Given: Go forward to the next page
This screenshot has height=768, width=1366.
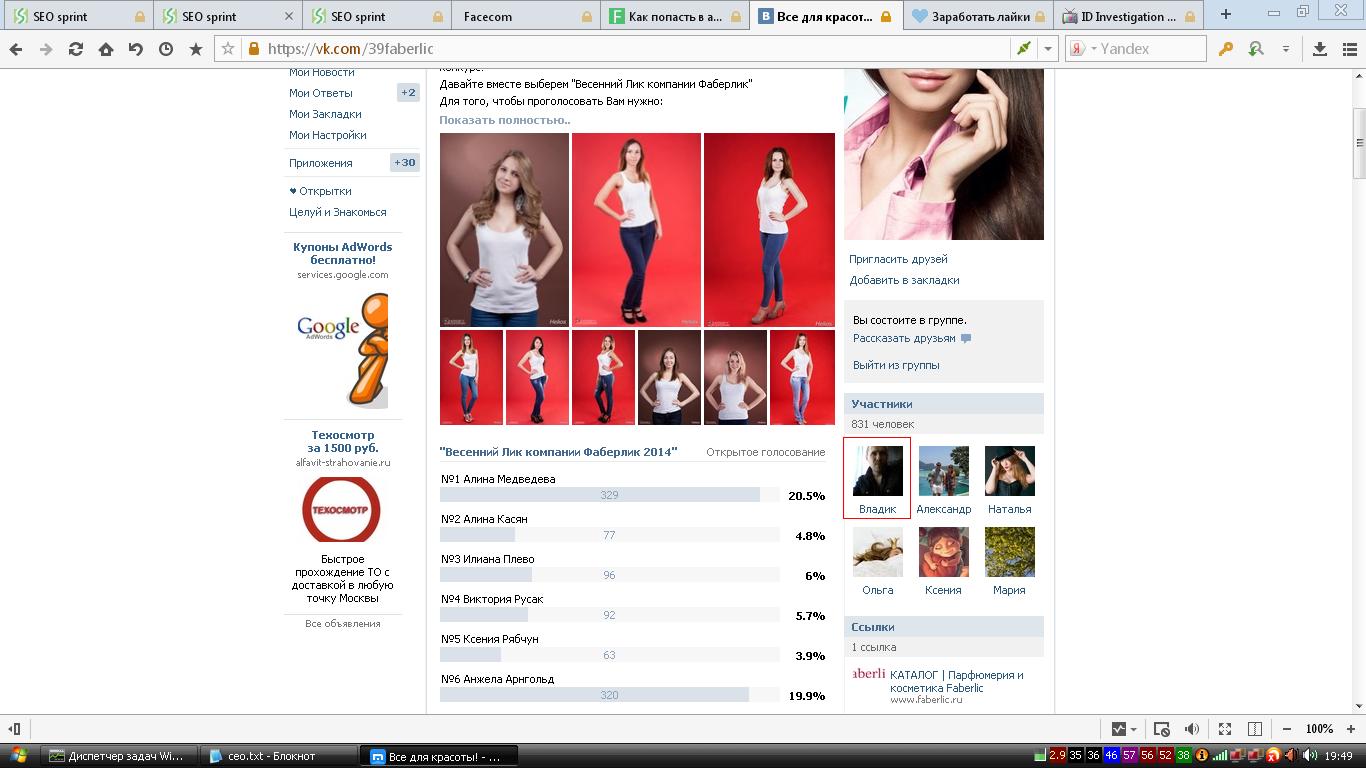Looking at the screenshot, I should (45, 49).
